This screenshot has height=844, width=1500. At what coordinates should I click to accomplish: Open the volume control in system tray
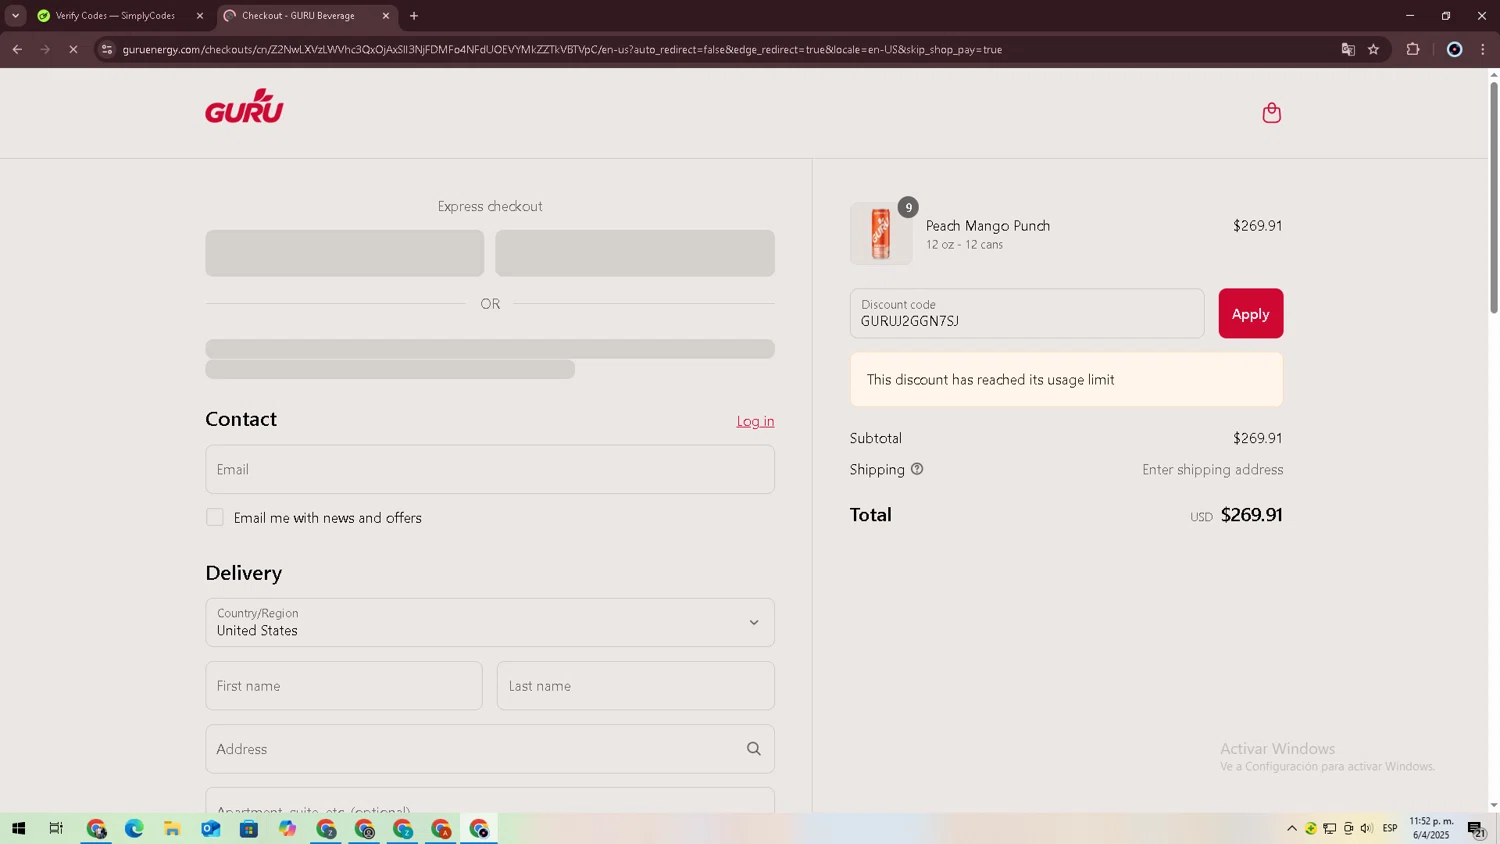pos(1366,828)
